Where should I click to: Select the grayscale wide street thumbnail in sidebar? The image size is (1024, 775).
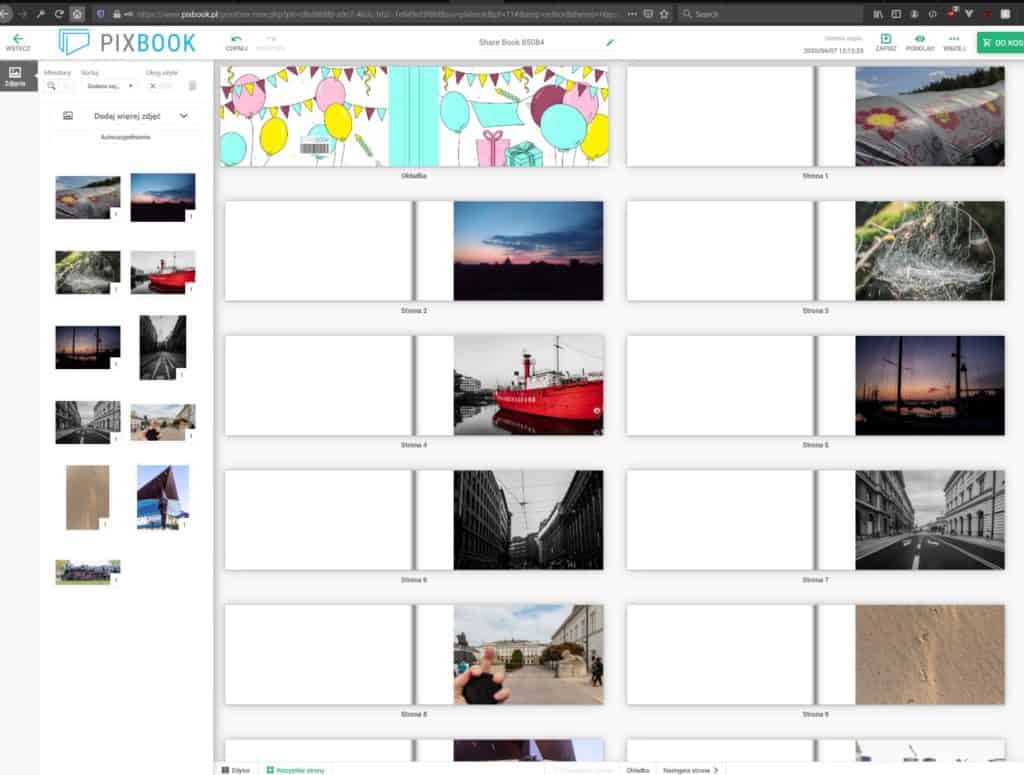[x=88, y=422]
